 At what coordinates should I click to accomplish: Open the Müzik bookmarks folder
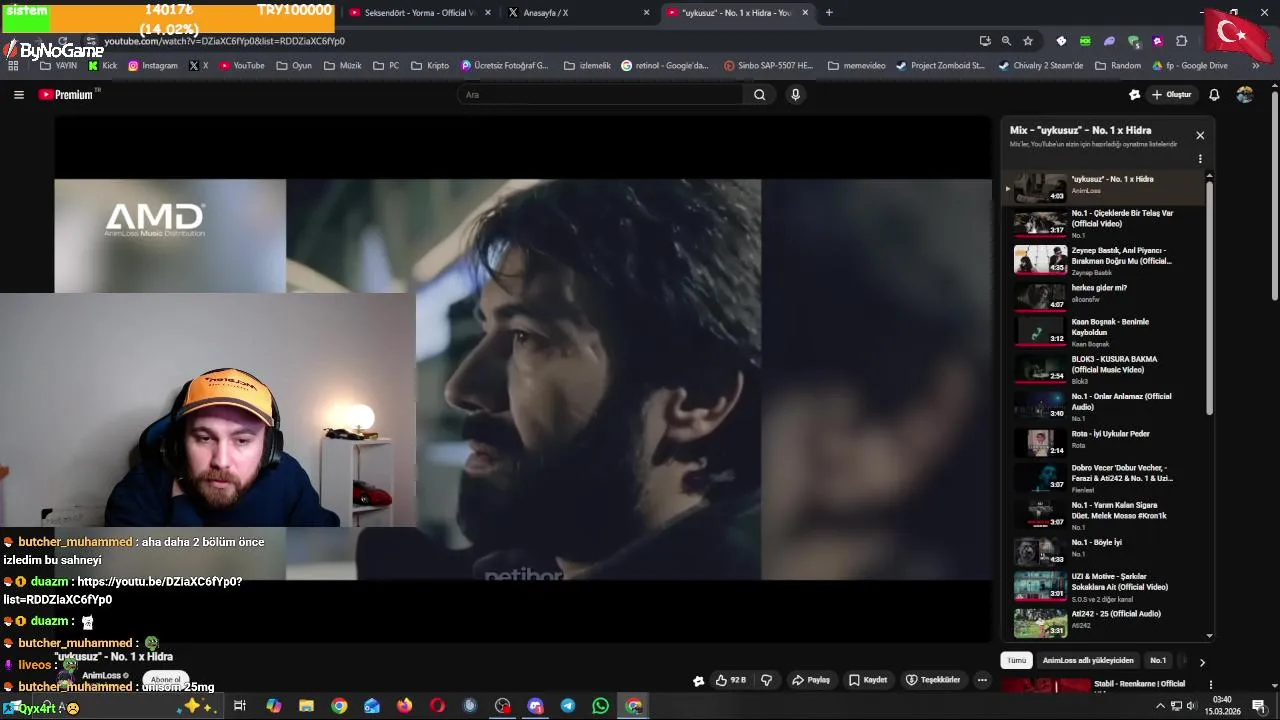(343, 66)
